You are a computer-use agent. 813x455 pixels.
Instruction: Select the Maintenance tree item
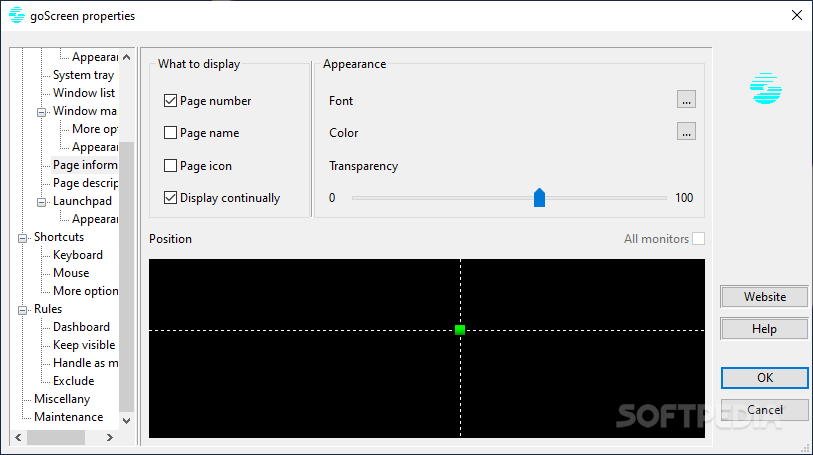69,417
